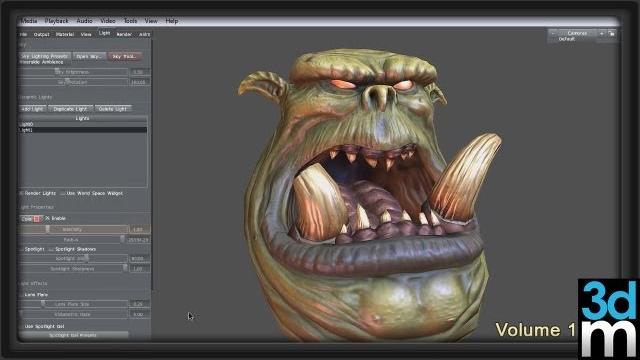Viewport: 640px width, 360px height.
Task: Switch to the Output tab
Action: [x=41, y=35]
